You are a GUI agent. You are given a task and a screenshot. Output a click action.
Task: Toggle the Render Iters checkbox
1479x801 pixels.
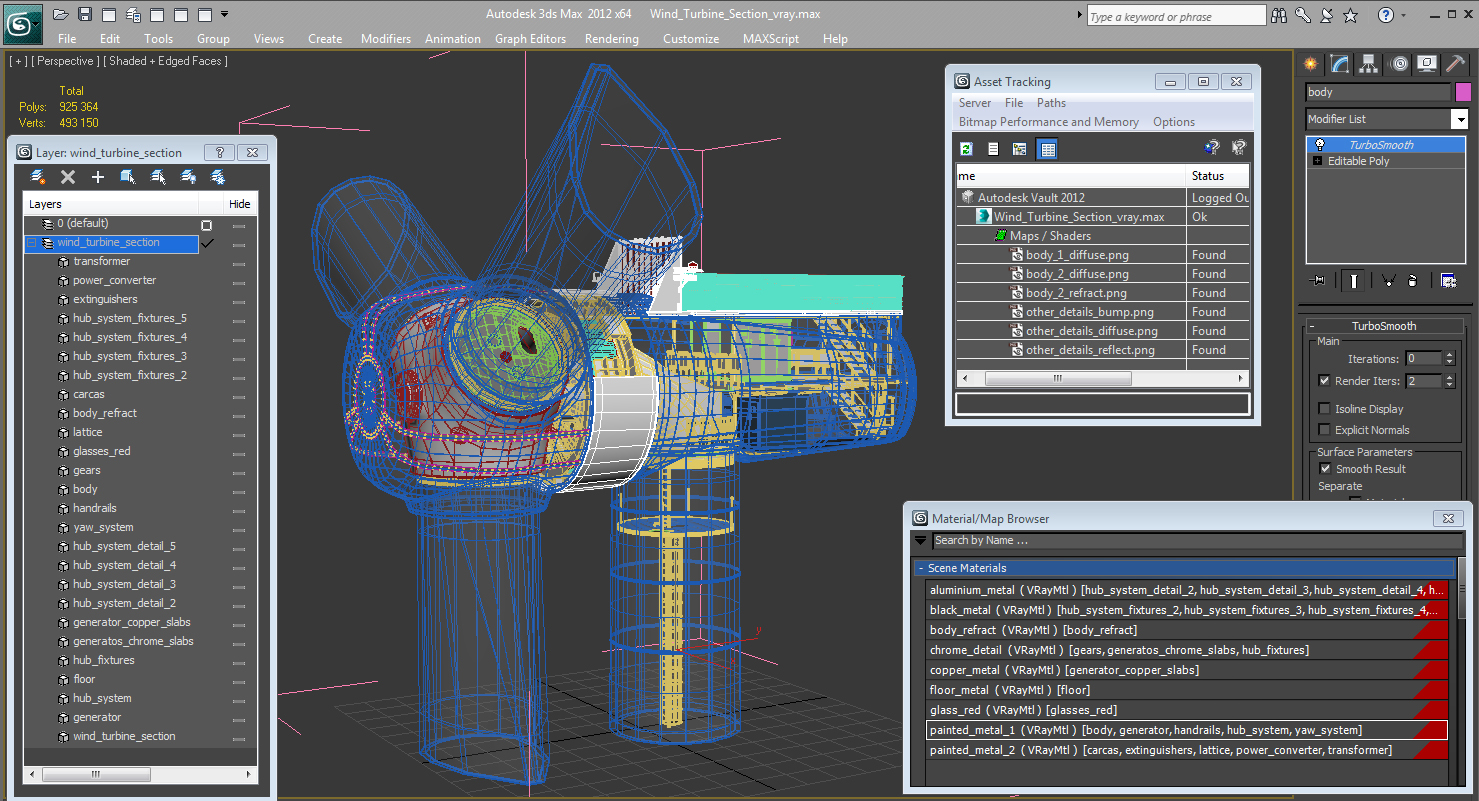tap(1325, 381)
